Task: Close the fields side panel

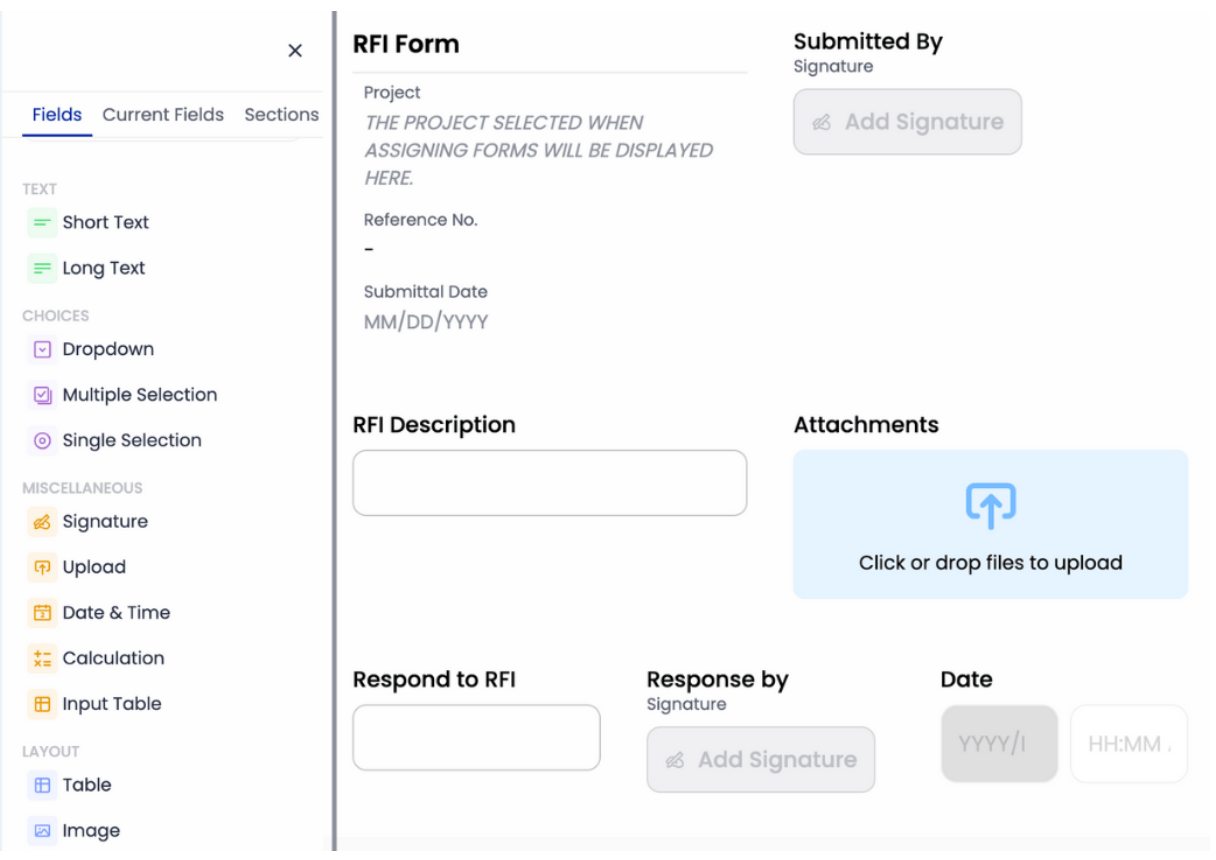Action: 295,51
